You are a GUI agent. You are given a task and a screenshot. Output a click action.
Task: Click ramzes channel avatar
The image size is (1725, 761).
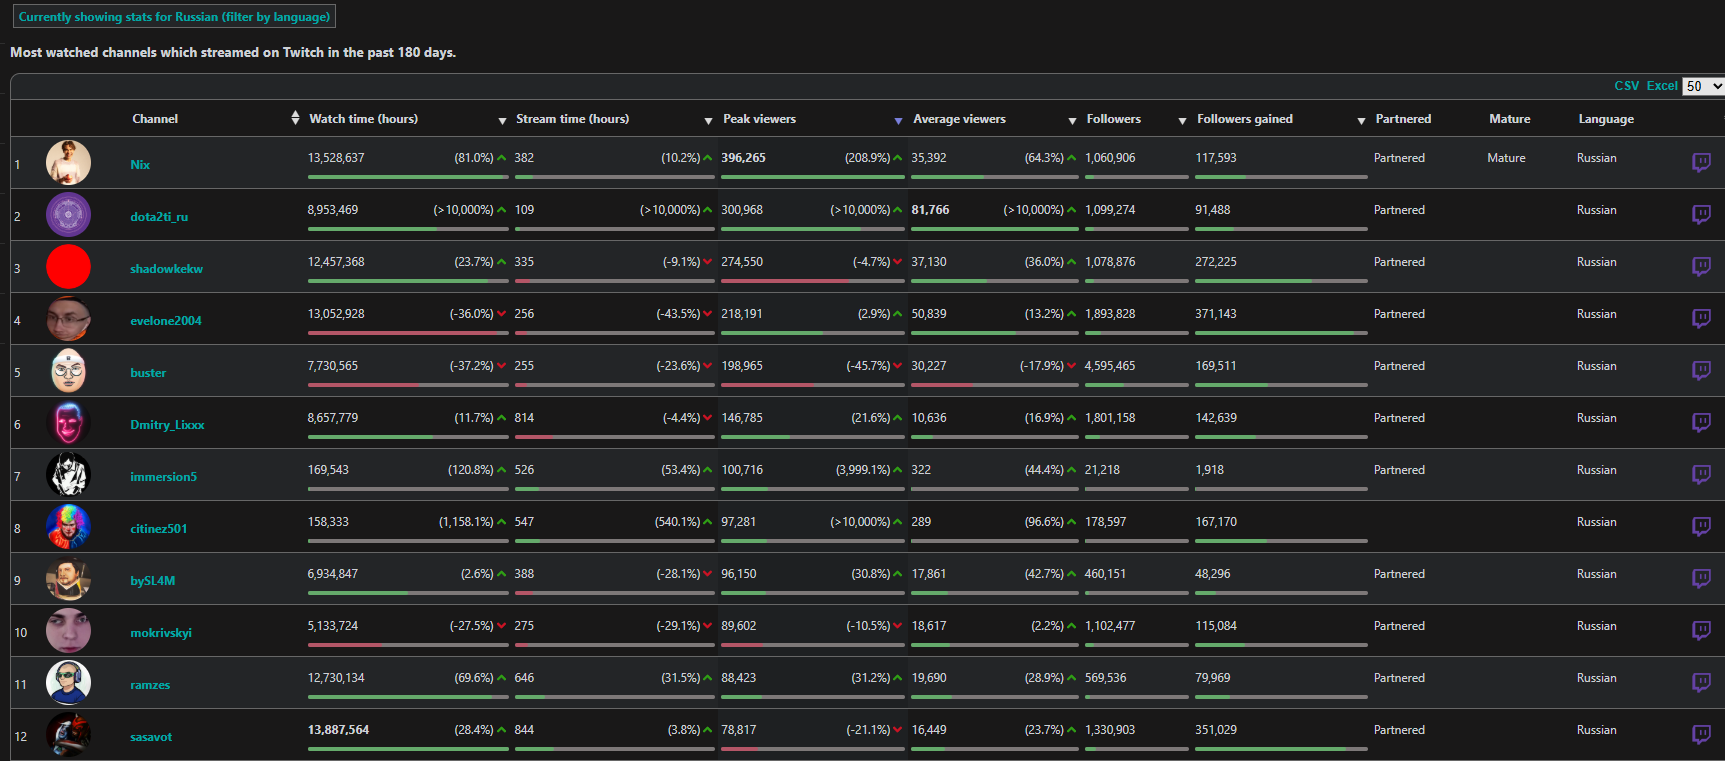[x=68, y=683]
